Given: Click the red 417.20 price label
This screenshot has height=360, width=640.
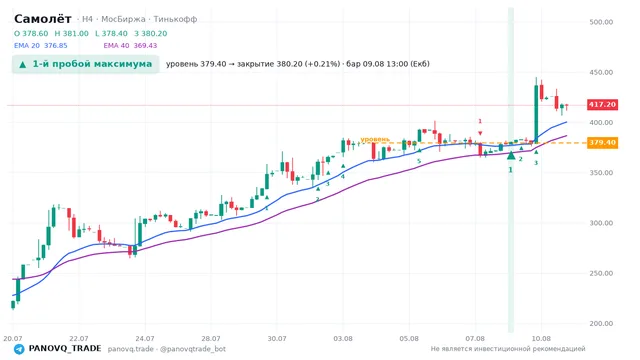Looking at the screenshot, I should point(602,104).
